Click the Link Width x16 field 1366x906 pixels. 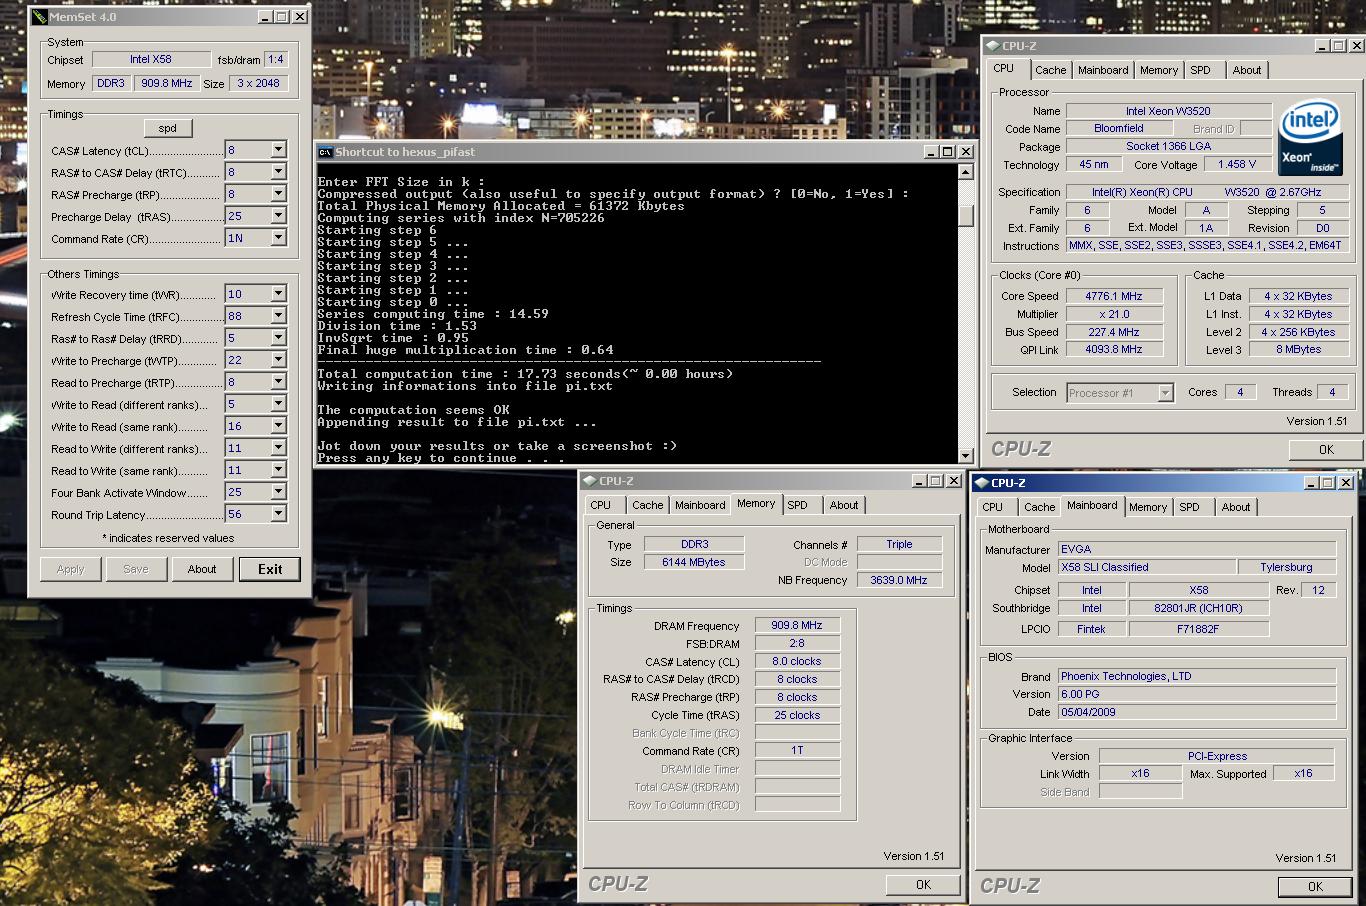point(1140,773)
